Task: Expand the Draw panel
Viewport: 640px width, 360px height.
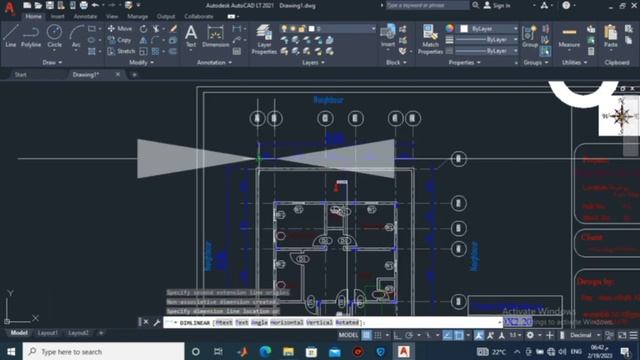Action: (52, 62)
